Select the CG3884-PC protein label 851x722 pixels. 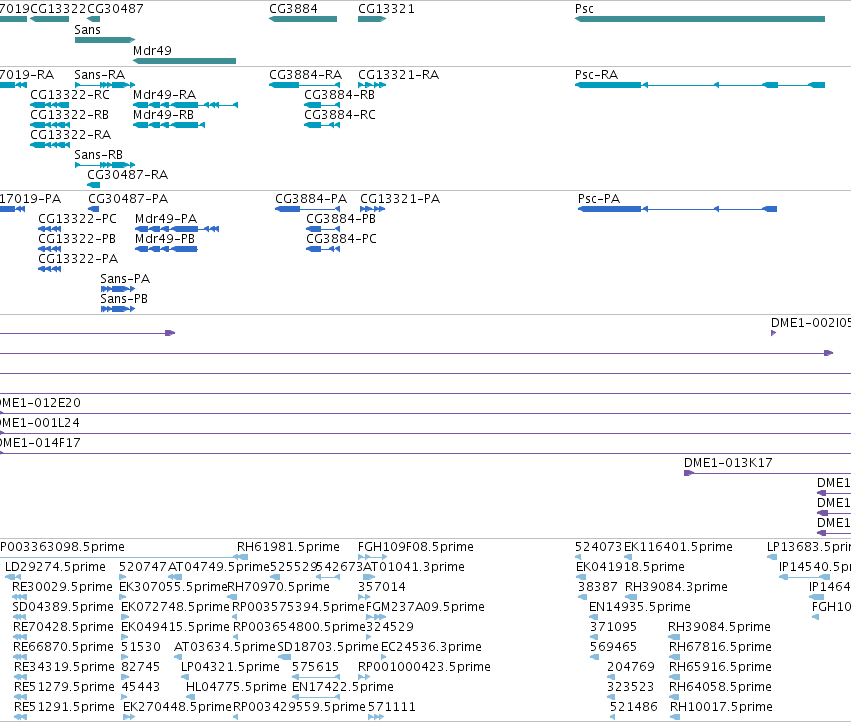tap(341, 239)
